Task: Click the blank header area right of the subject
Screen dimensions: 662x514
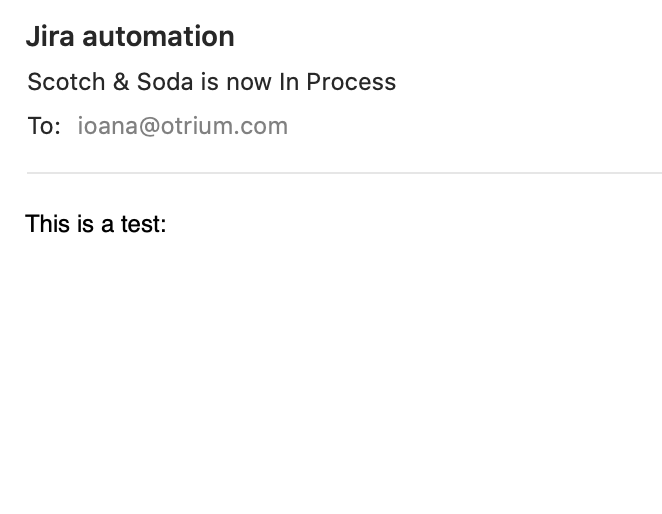Action: [528, 82]
